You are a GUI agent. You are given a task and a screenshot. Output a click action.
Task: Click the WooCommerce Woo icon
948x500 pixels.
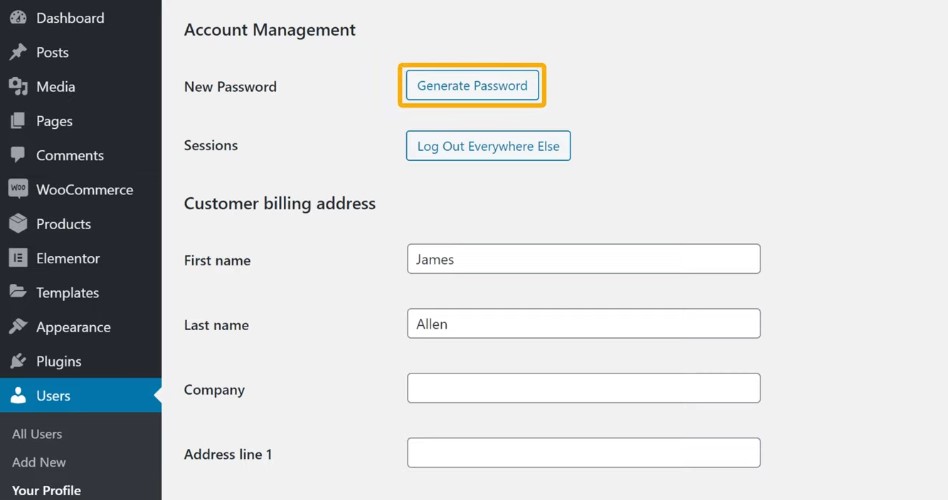18,189
